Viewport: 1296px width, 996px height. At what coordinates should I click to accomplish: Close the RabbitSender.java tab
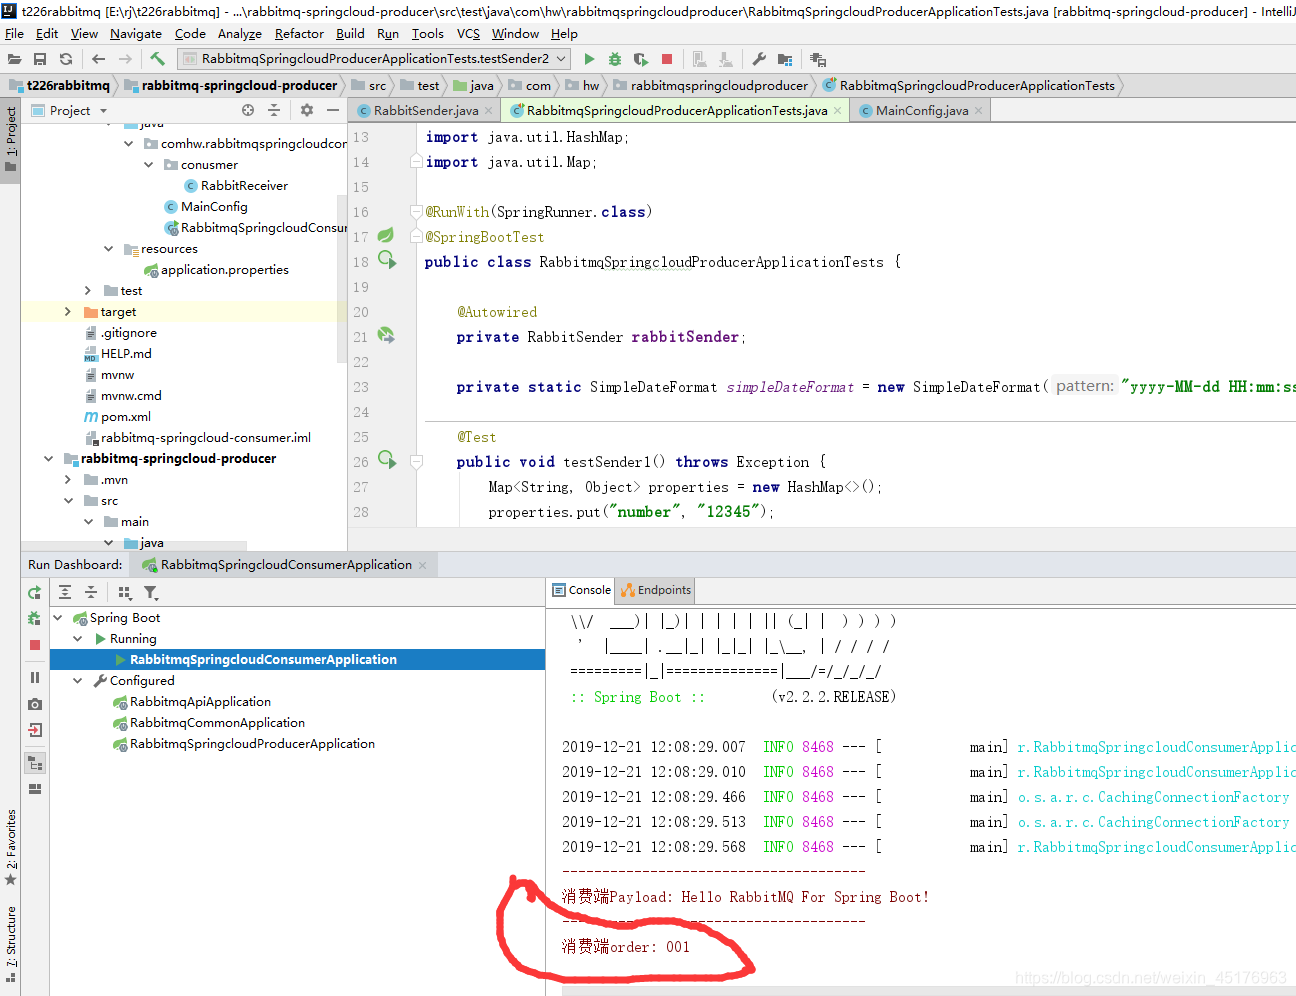pyautogui.click(x=488, y=111)
